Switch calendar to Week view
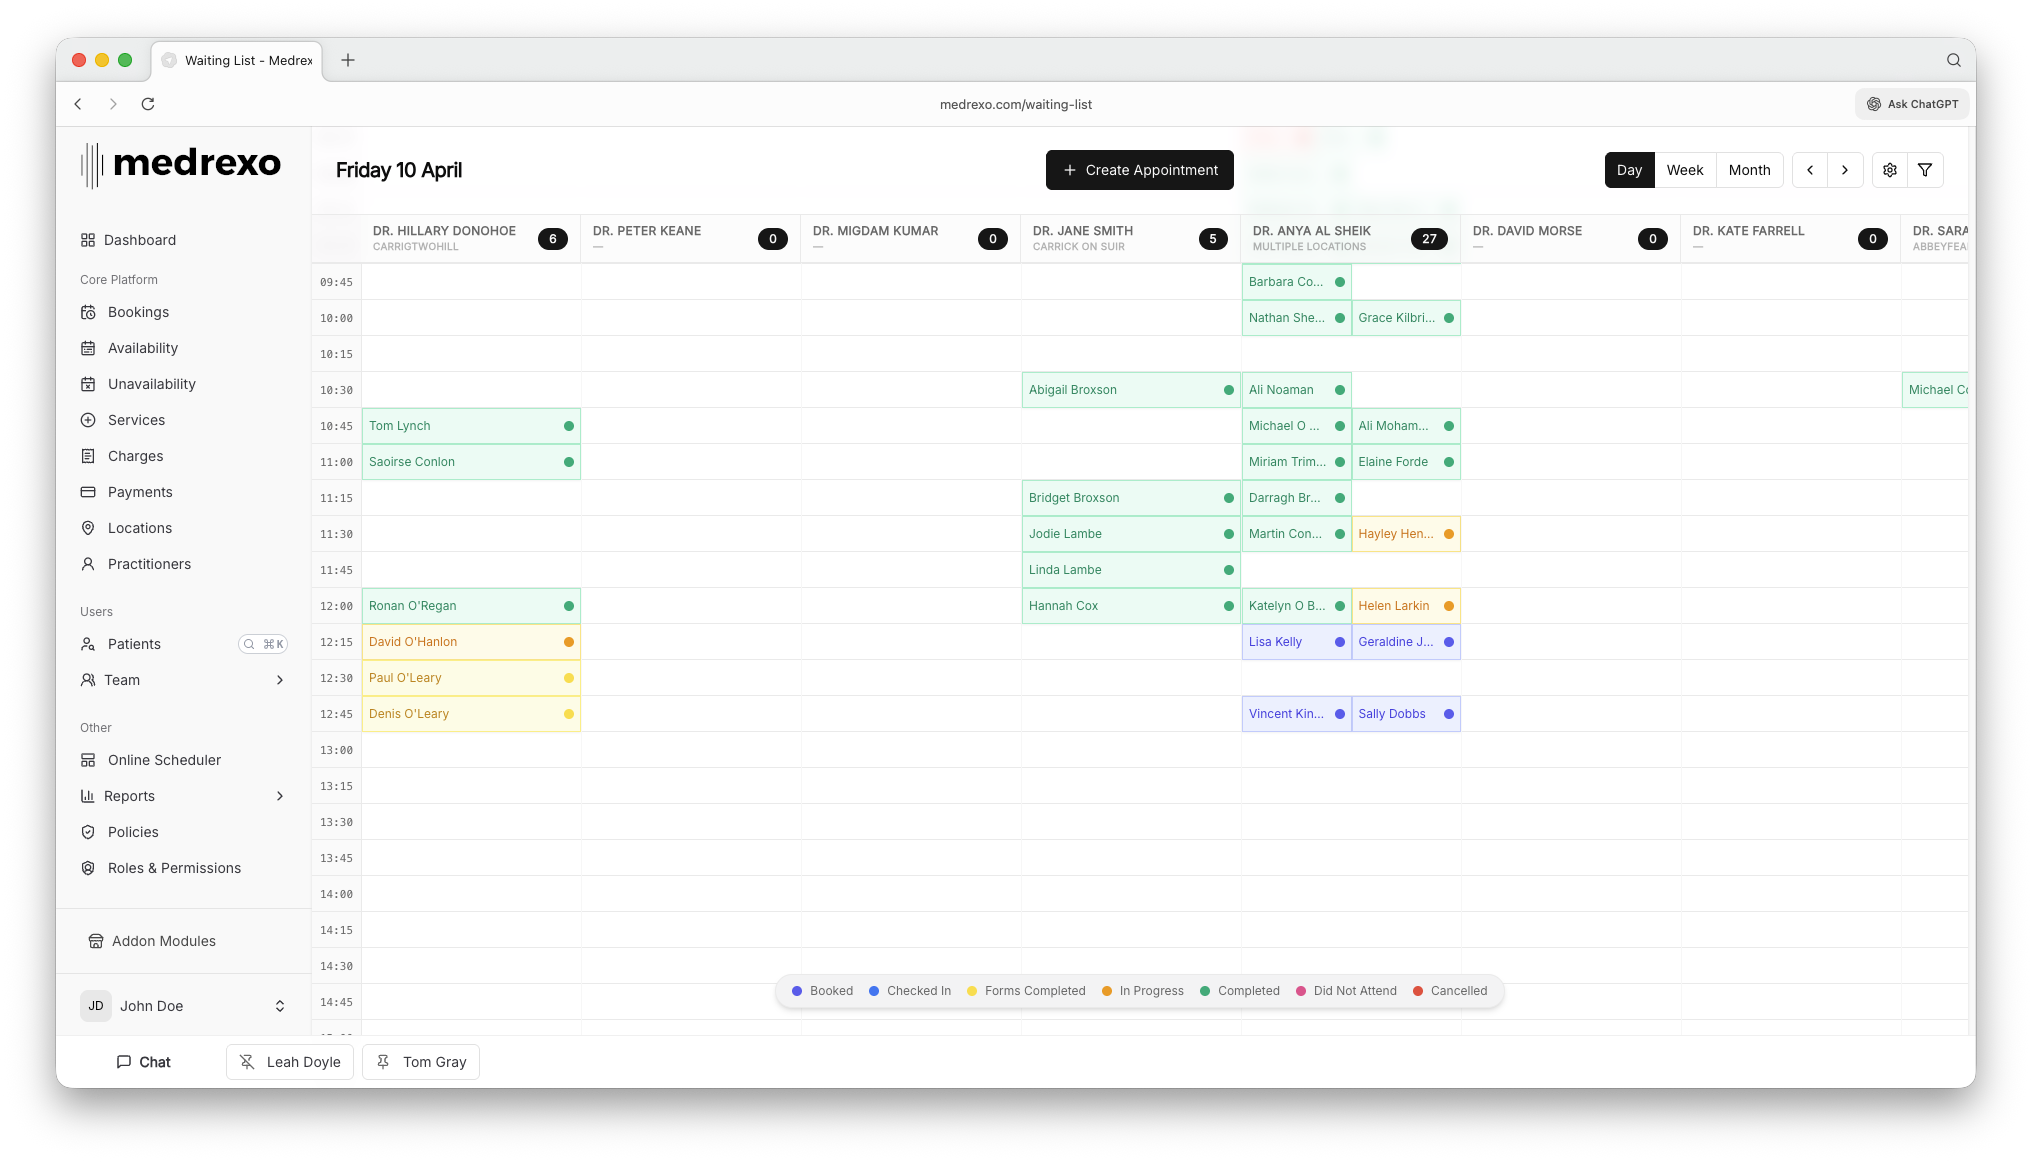Viewport: 2032px width, 1162px height. [x=1684, y=170]
